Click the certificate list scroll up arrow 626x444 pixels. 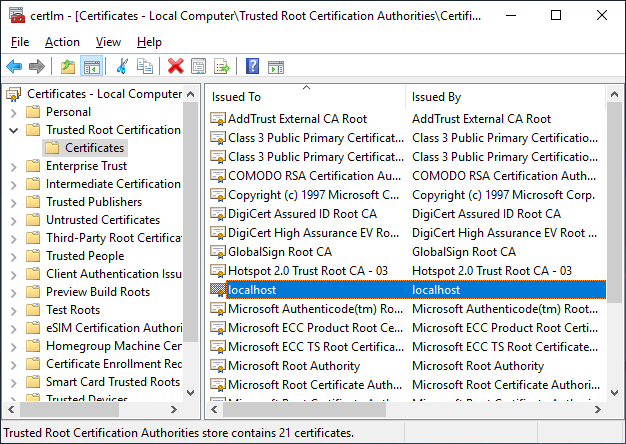[x=615, y=95]
